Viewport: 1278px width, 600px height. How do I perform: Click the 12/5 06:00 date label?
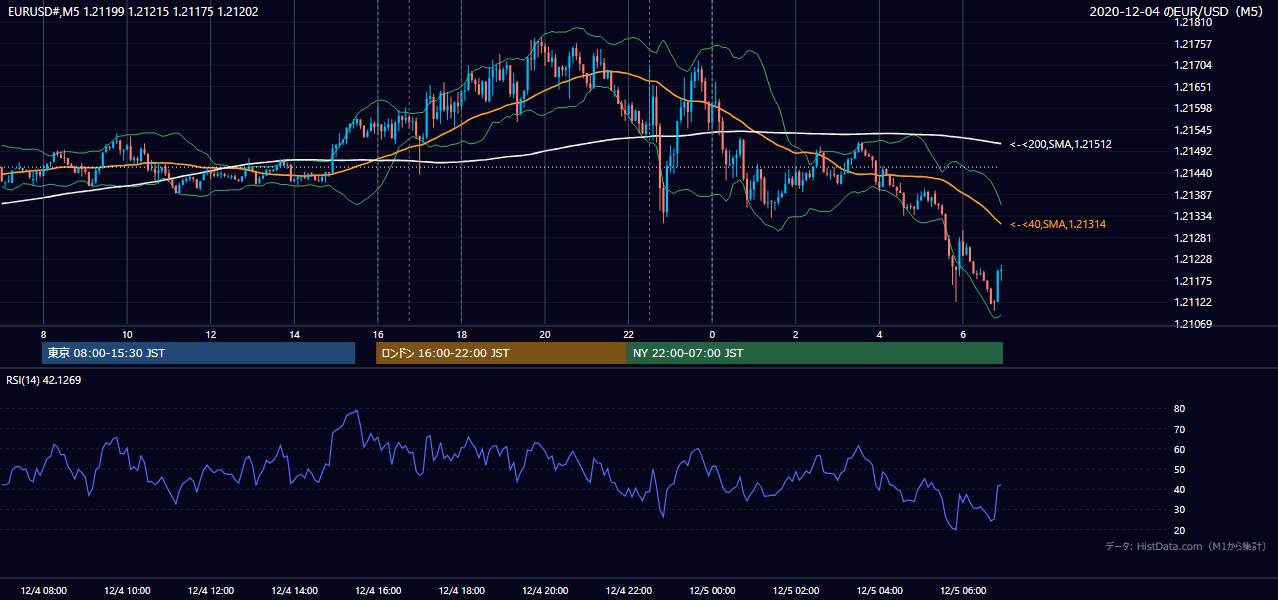pos(964,591)
